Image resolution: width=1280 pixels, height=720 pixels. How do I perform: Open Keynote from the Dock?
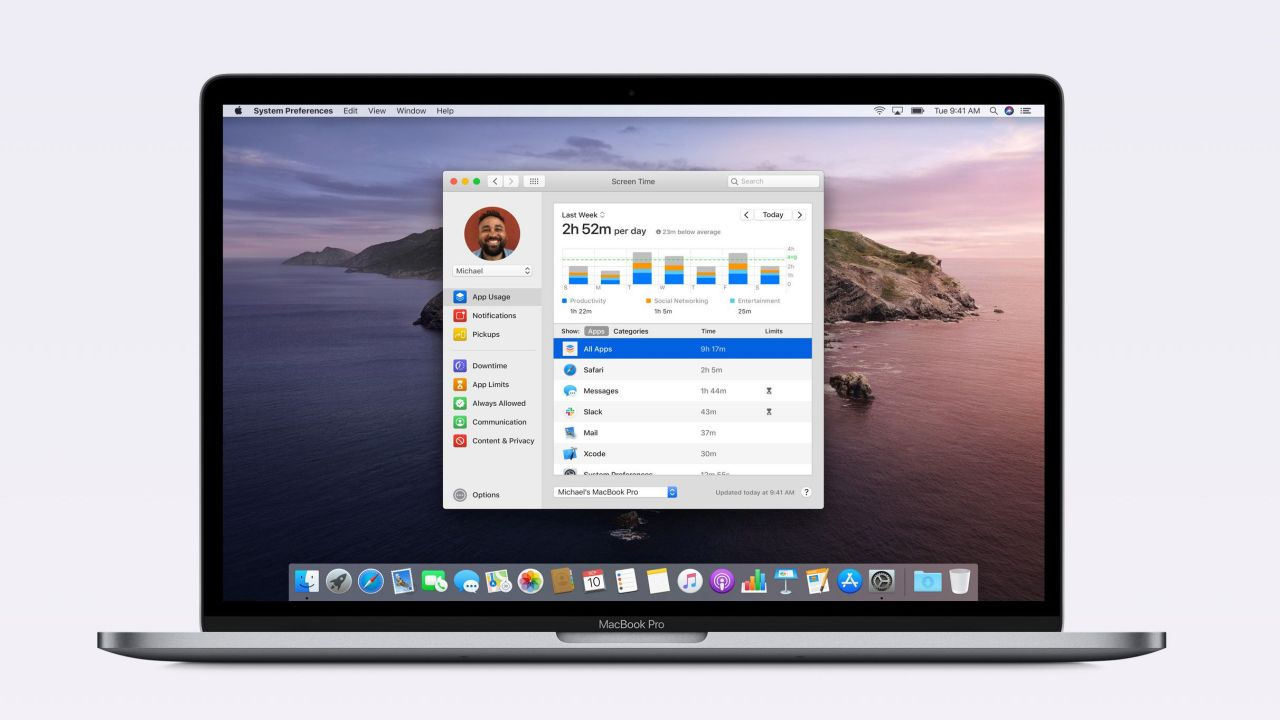(x=786, y=581)
